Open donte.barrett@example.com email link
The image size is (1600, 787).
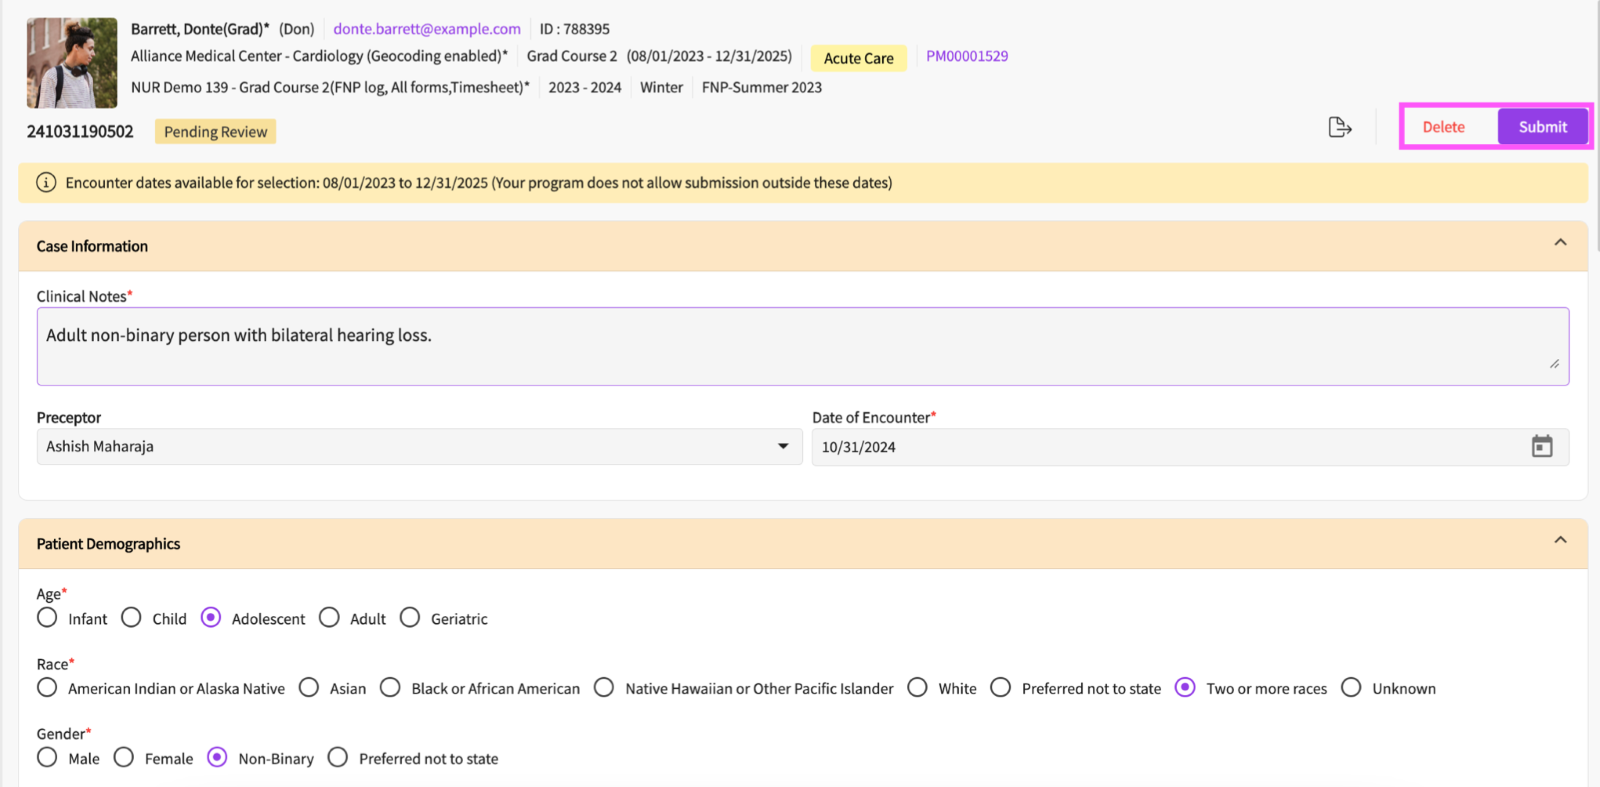pos(426,29)
